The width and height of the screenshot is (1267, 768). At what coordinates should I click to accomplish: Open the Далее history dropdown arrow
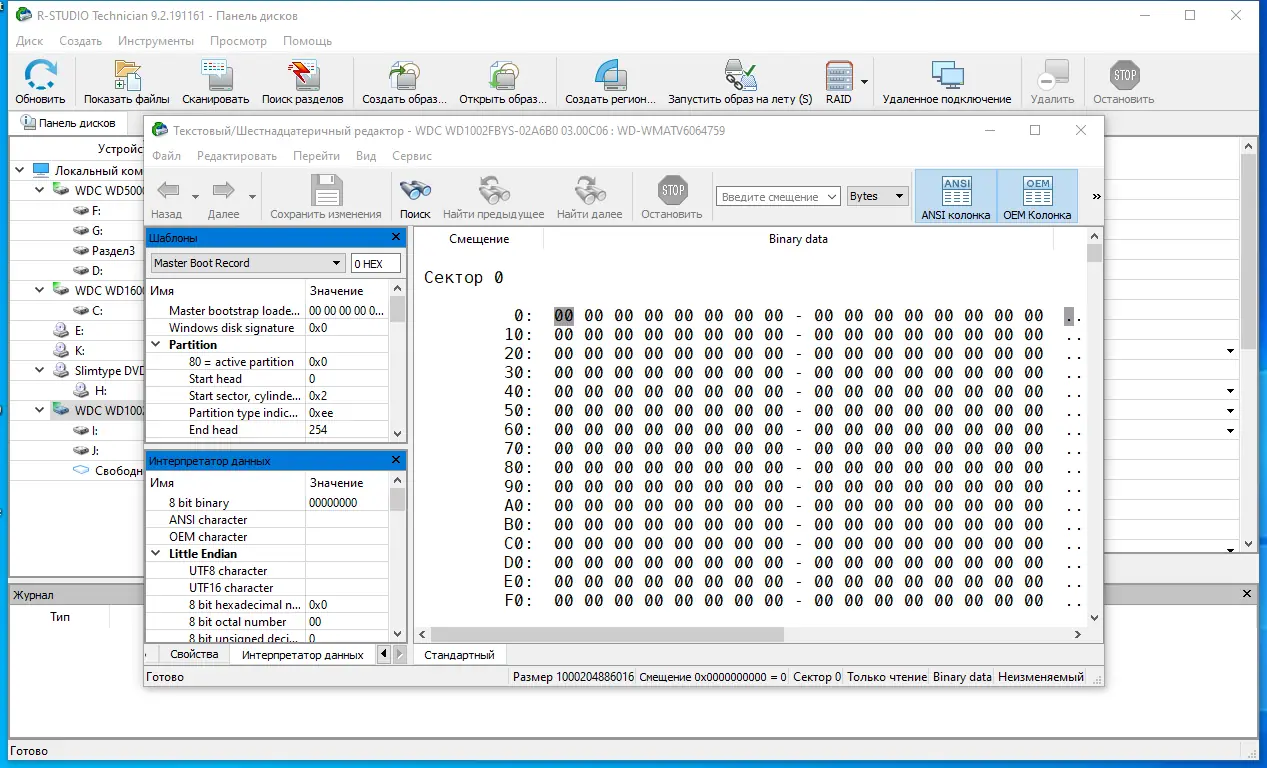pyautogui.click(x=252, y=196)
